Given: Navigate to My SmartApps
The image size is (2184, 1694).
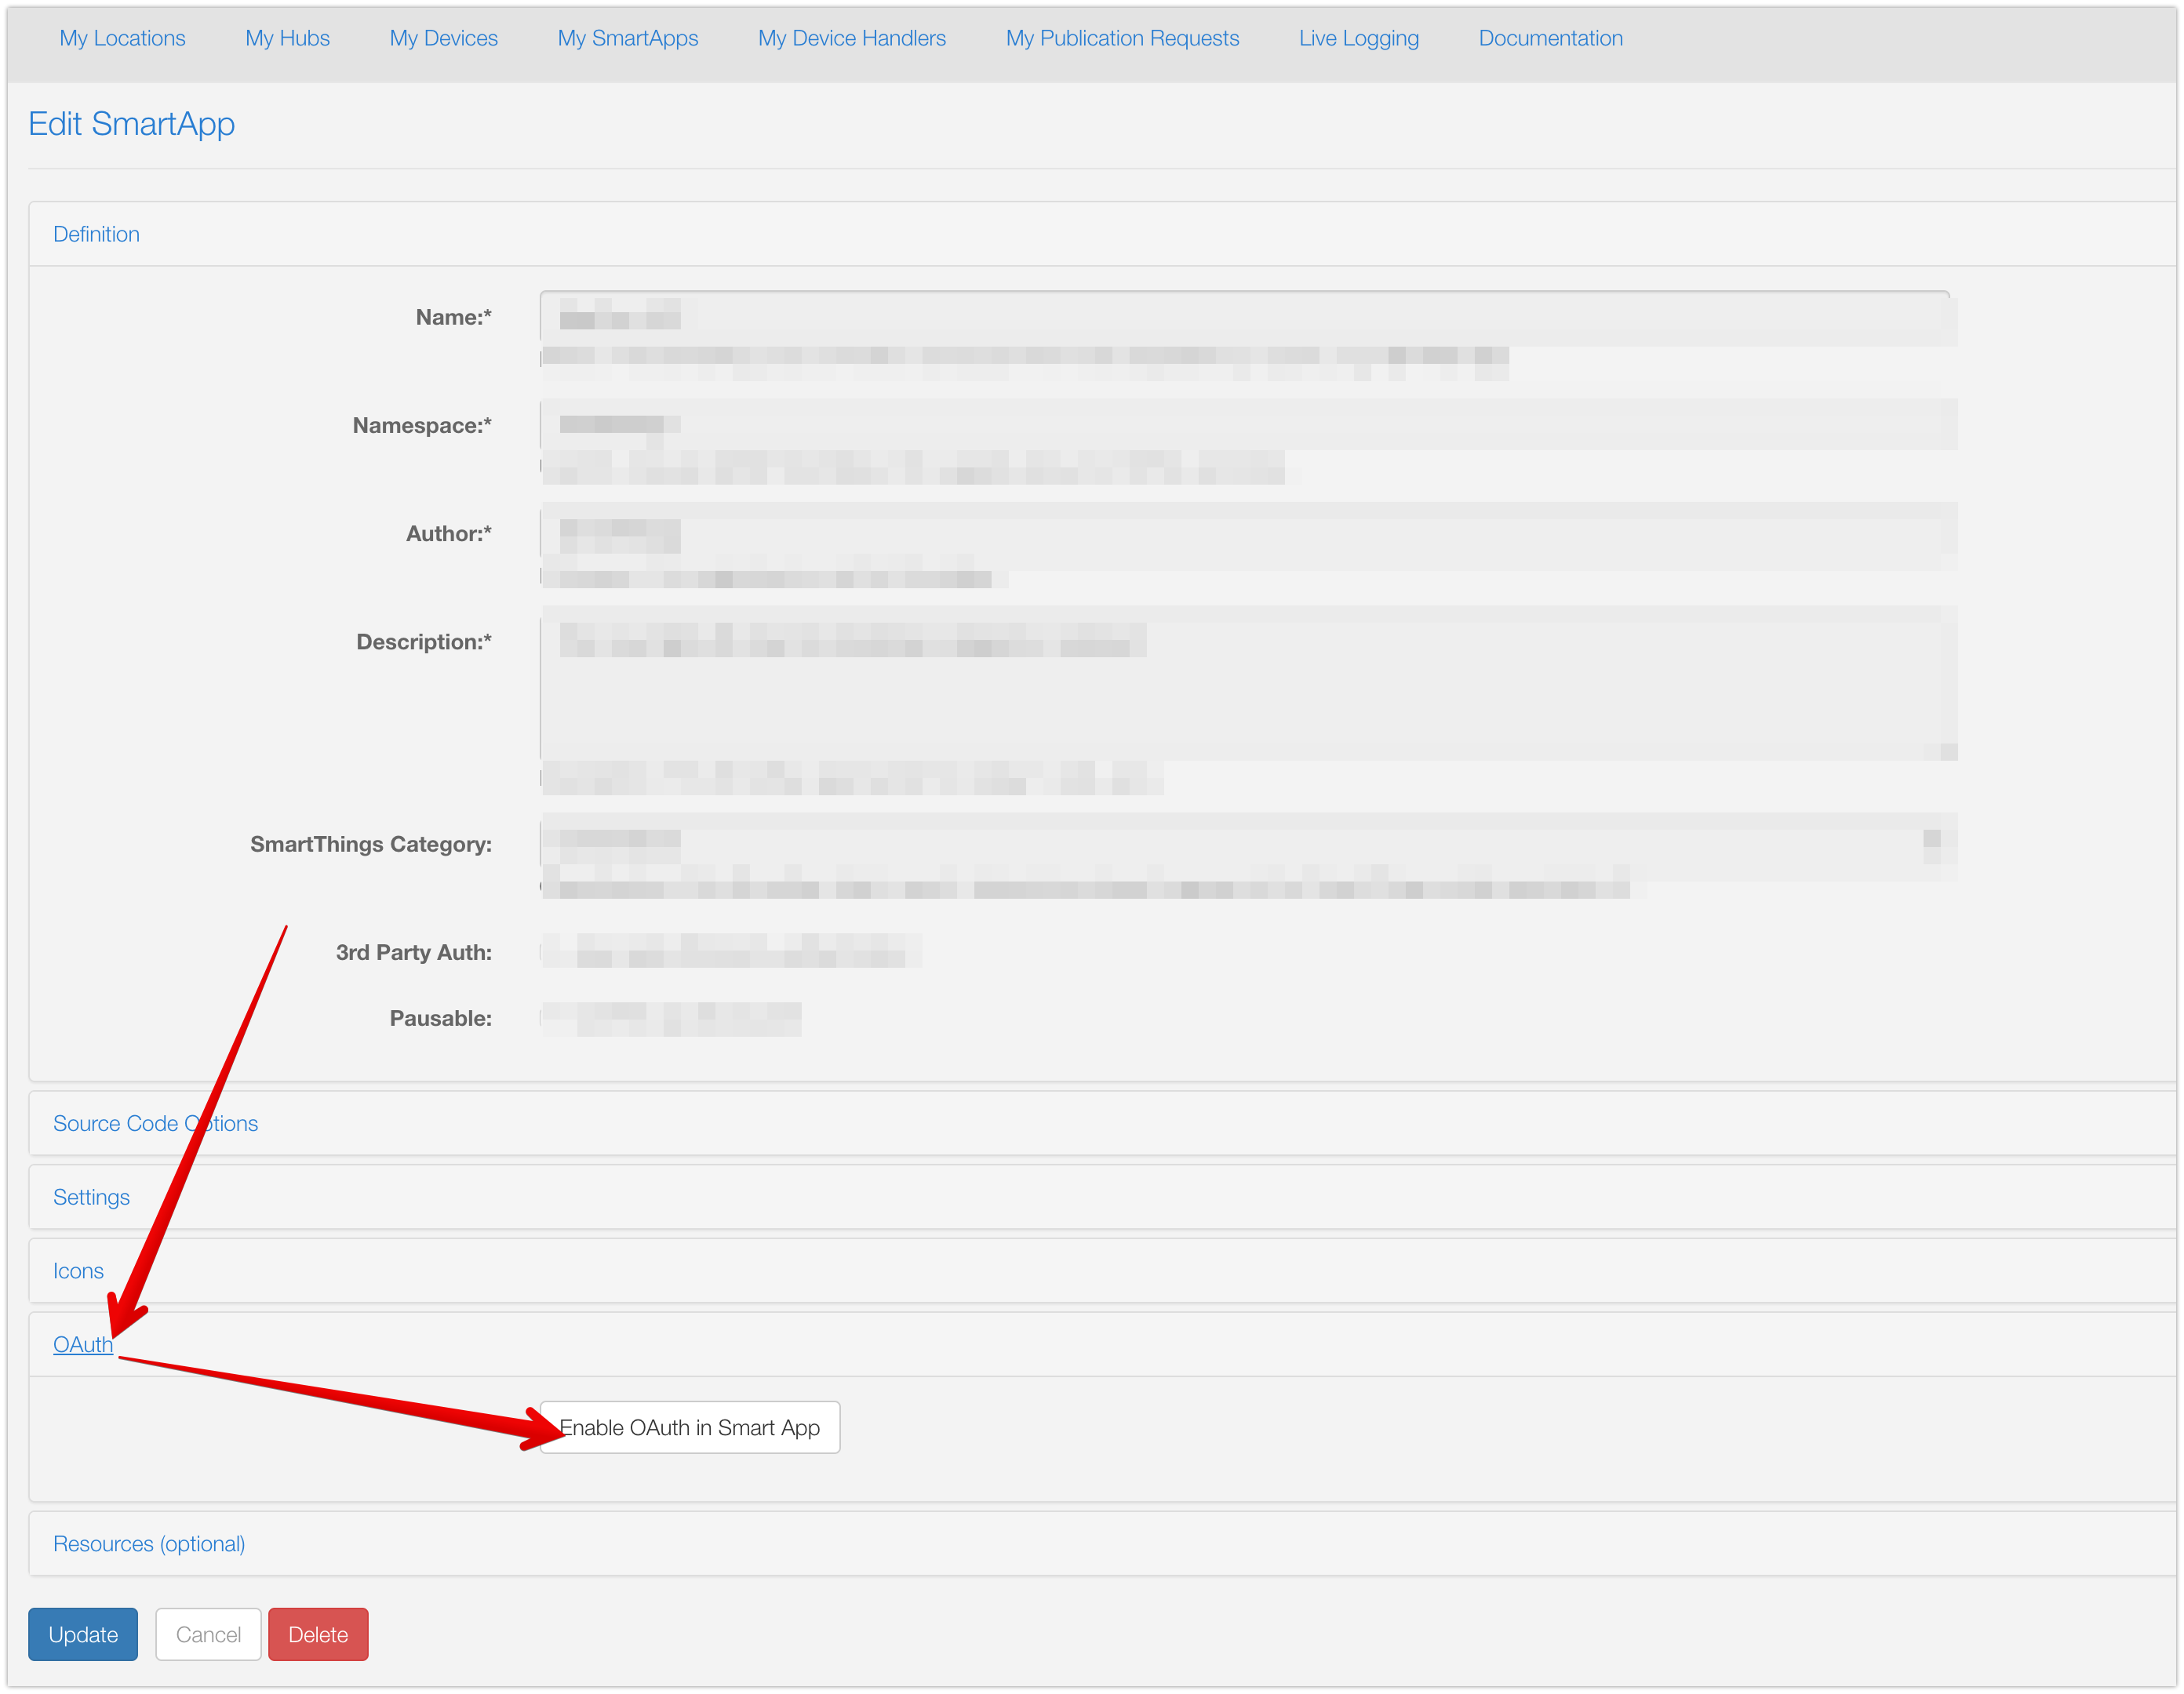Looking at the screenshot, I should [627, 38].
